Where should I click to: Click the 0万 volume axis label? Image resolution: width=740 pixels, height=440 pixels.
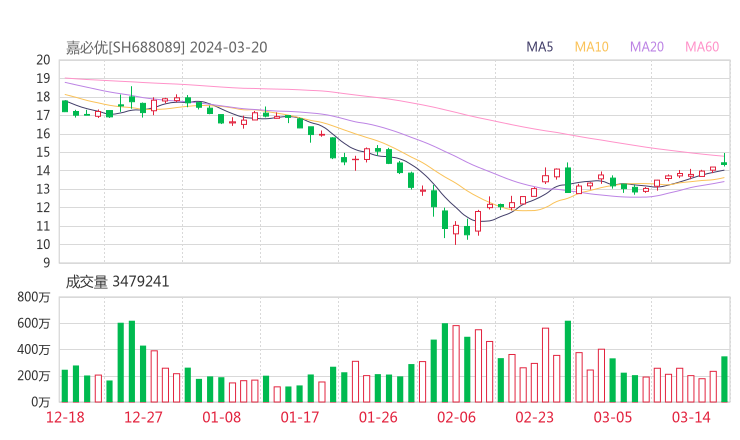coord(40,402)
